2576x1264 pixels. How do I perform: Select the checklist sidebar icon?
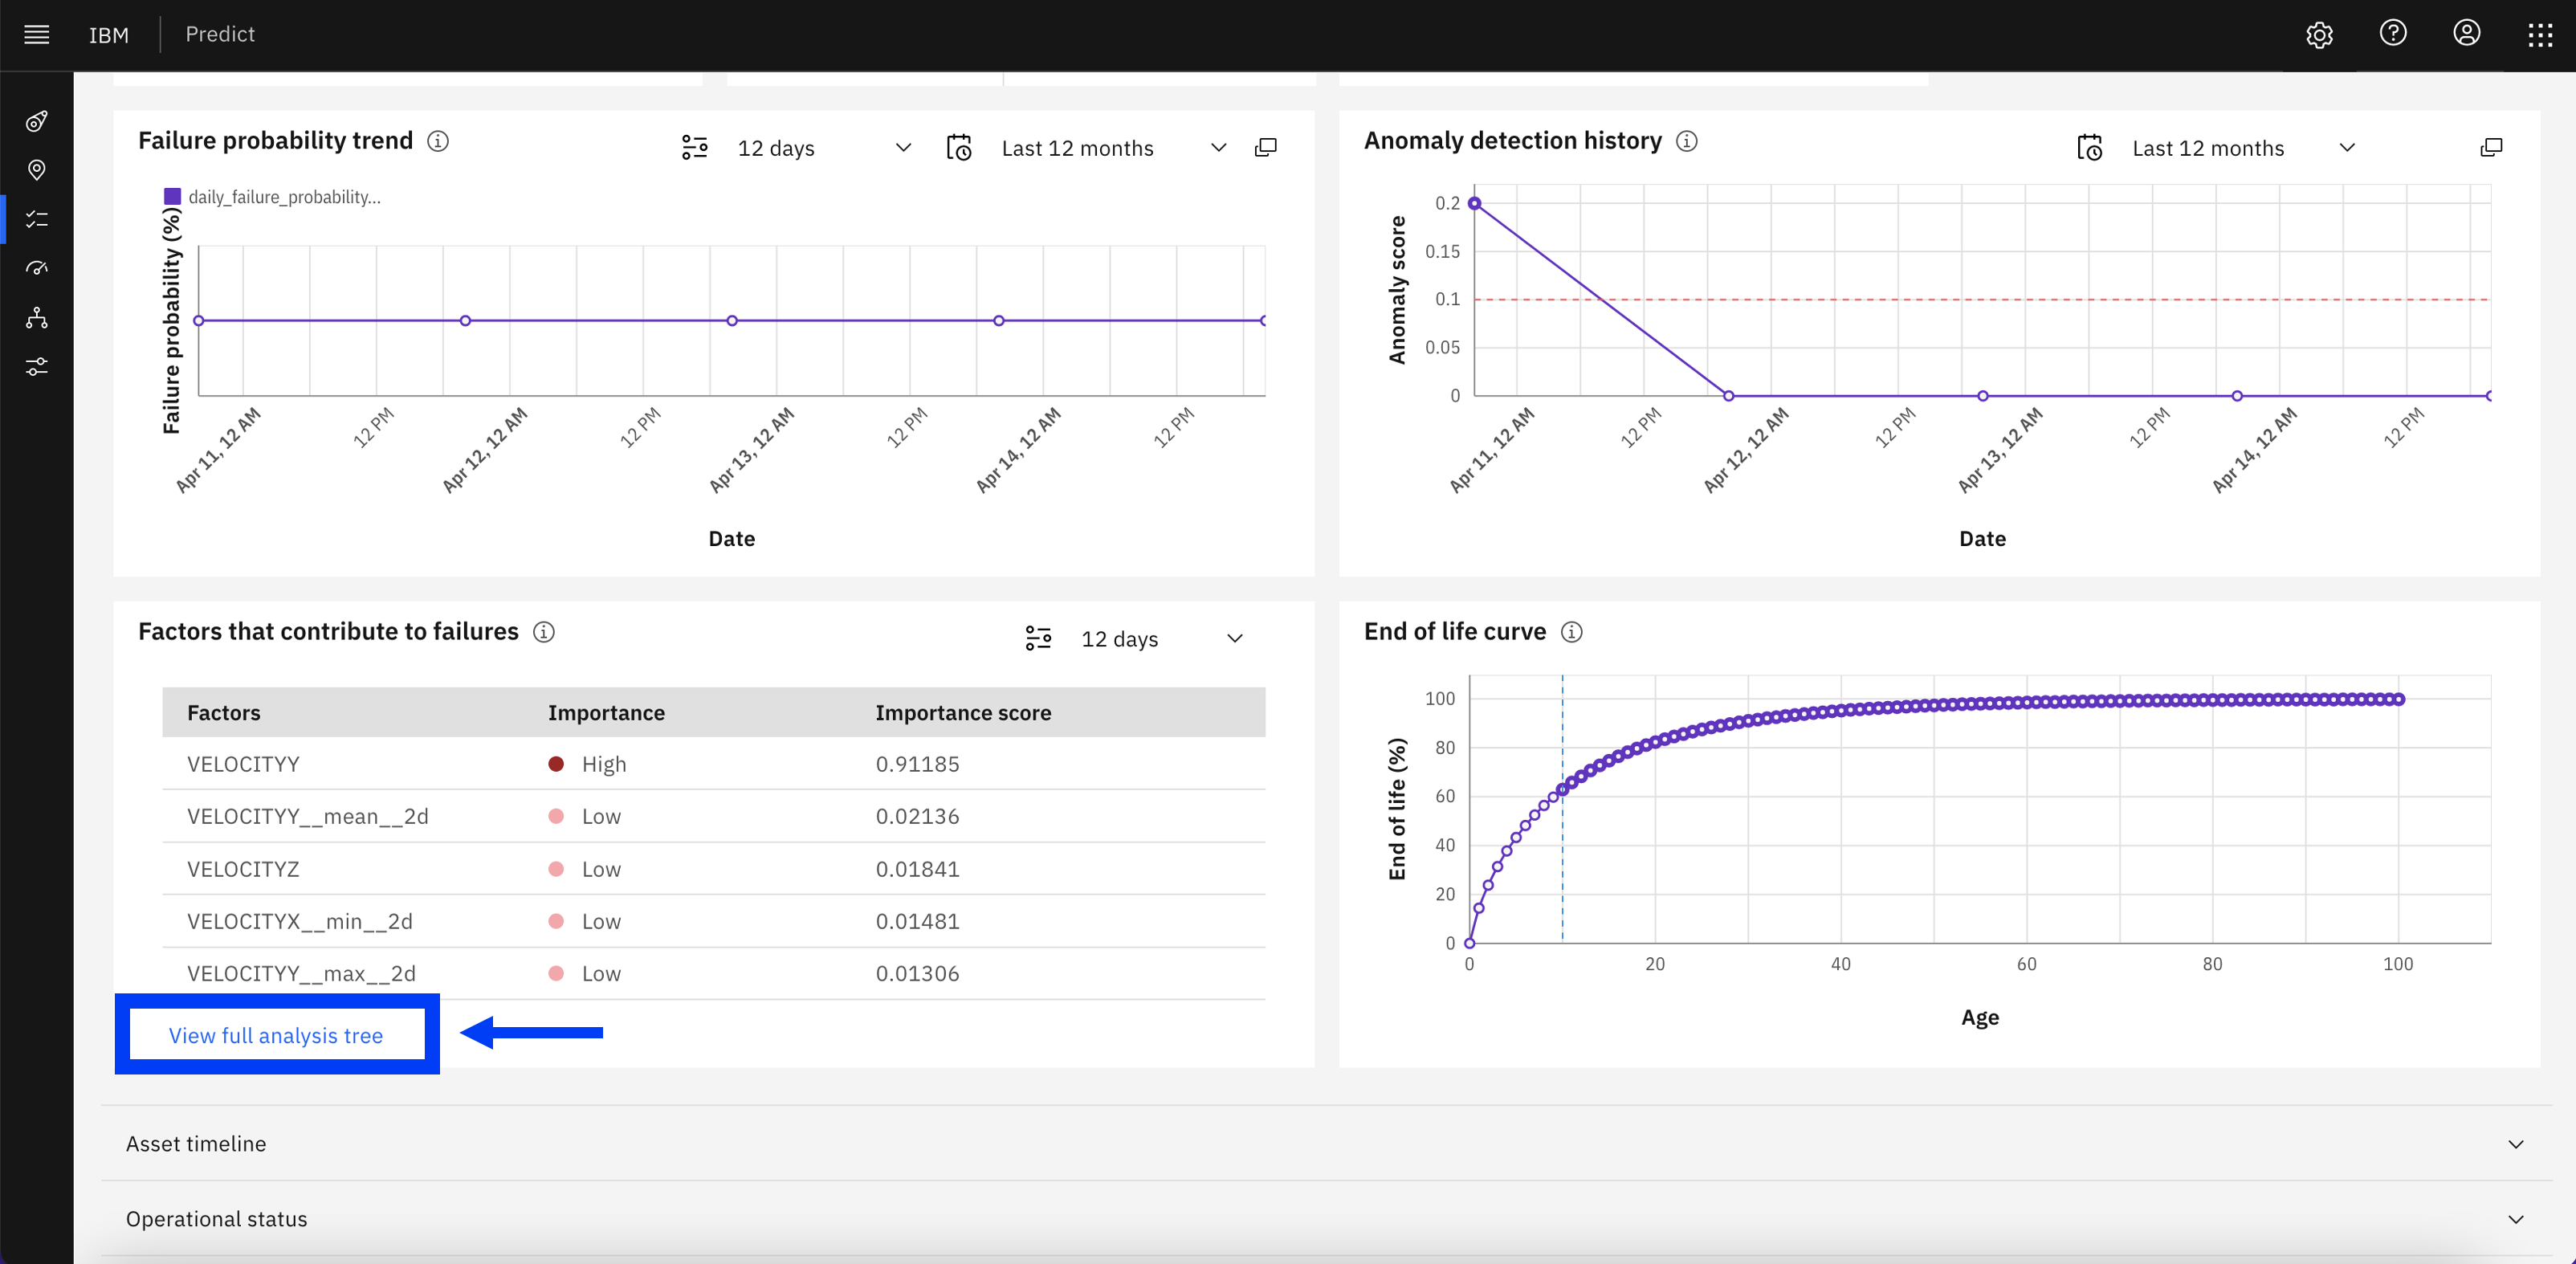pyautogui.click(x=37, y=219)
